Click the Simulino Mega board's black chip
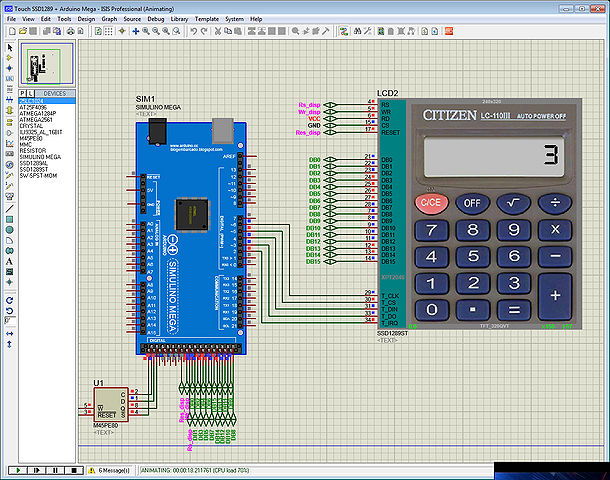This screenshot has width=610, height=480. (x=192, y=214)
